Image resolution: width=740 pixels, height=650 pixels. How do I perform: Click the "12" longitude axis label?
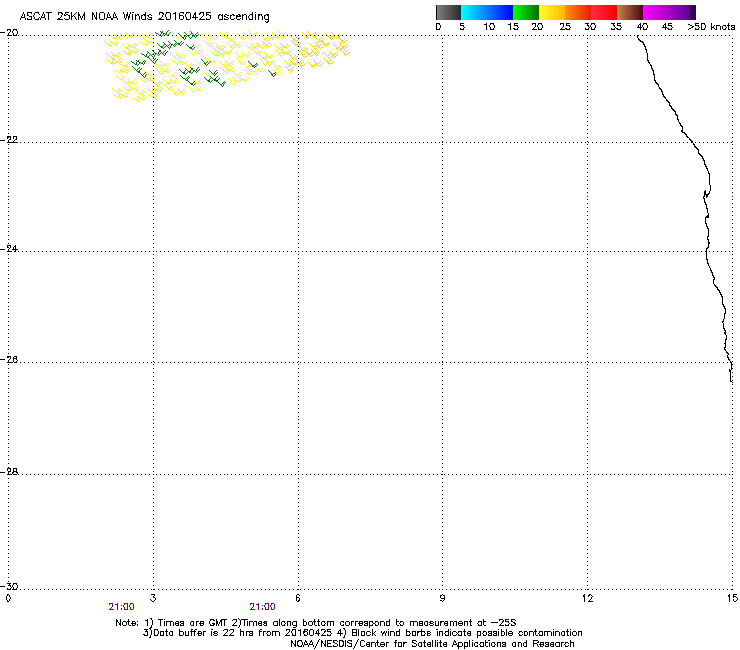[x=588, y=598]
